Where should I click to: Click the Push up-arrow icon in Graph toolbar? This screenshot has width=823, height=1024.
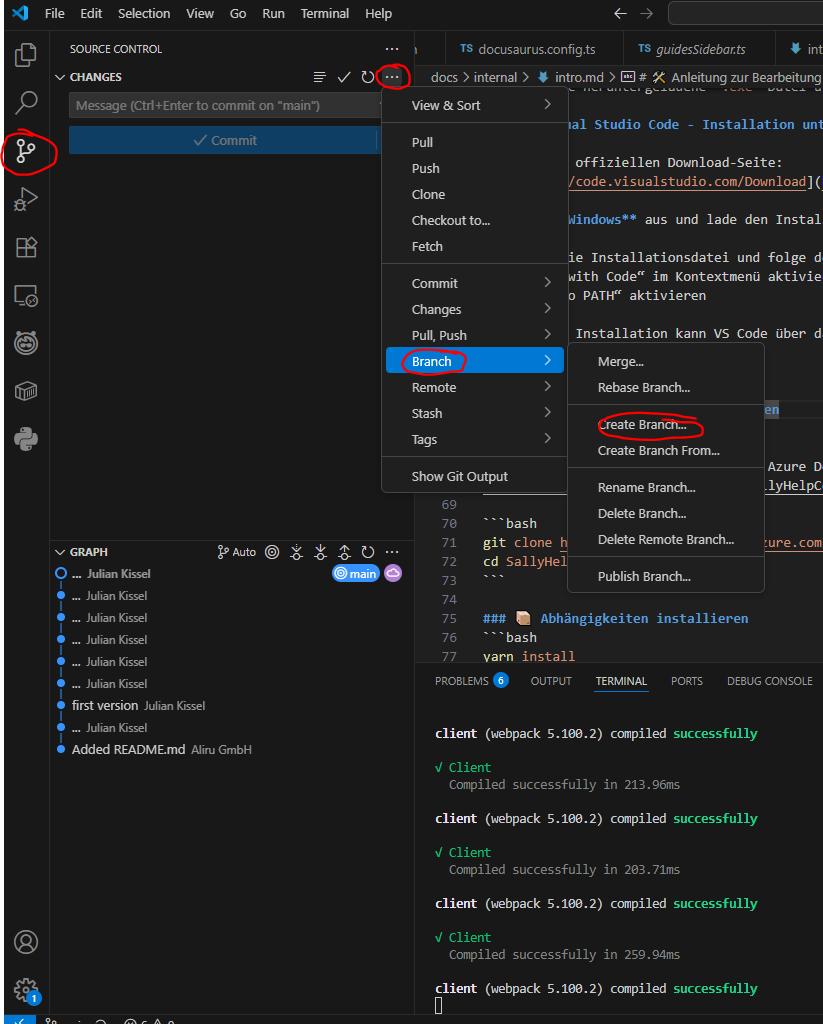pos(344,552)
